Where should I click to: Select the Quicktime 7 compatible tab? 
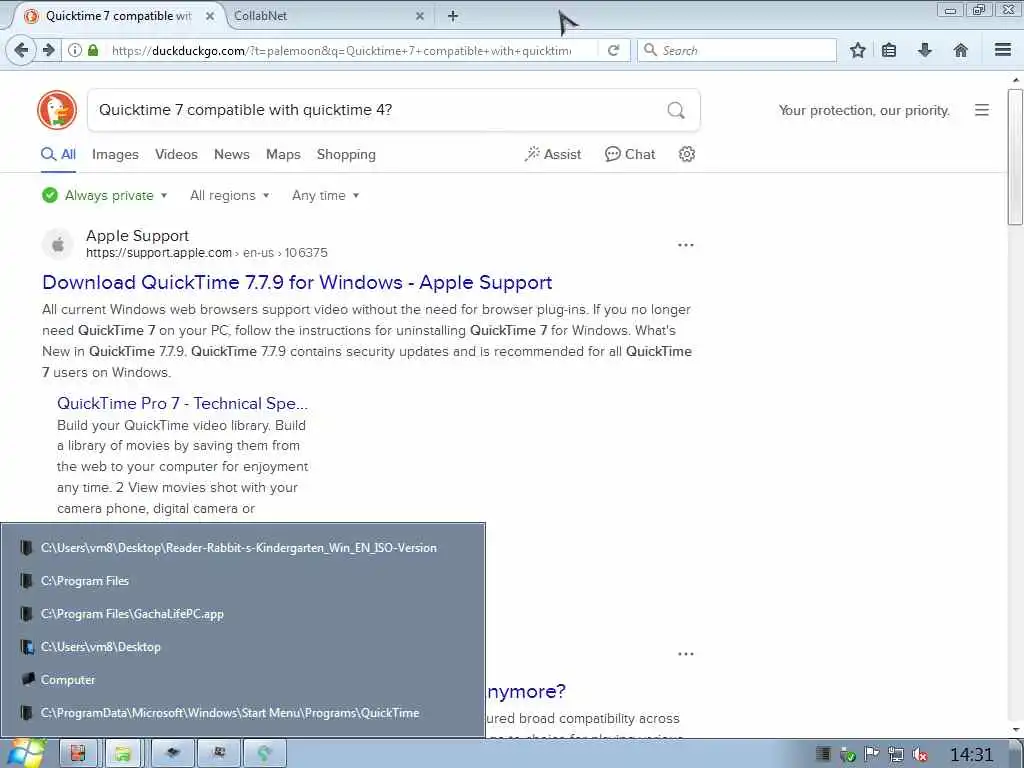click(x=118, y=16)
